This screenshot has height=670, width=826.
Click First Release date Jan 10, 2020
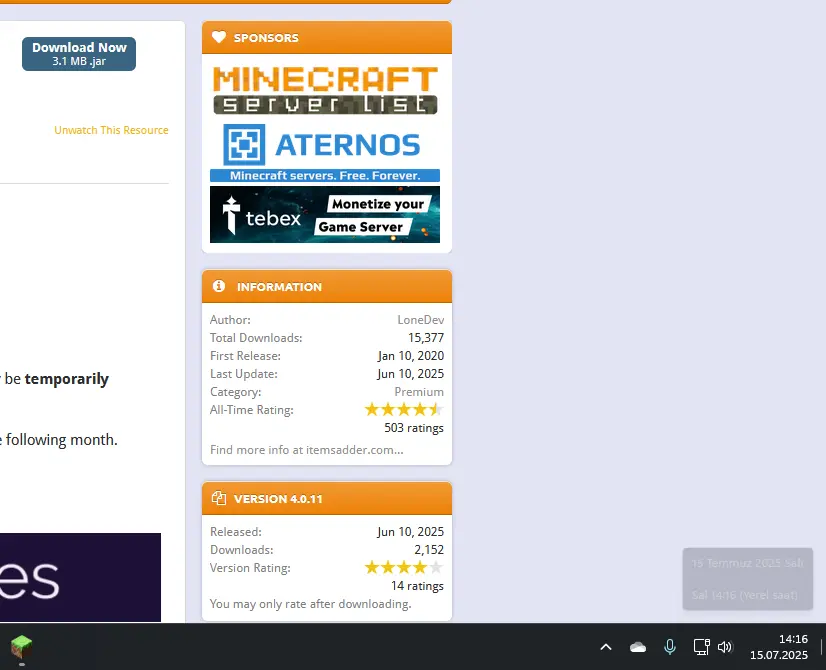410,356
